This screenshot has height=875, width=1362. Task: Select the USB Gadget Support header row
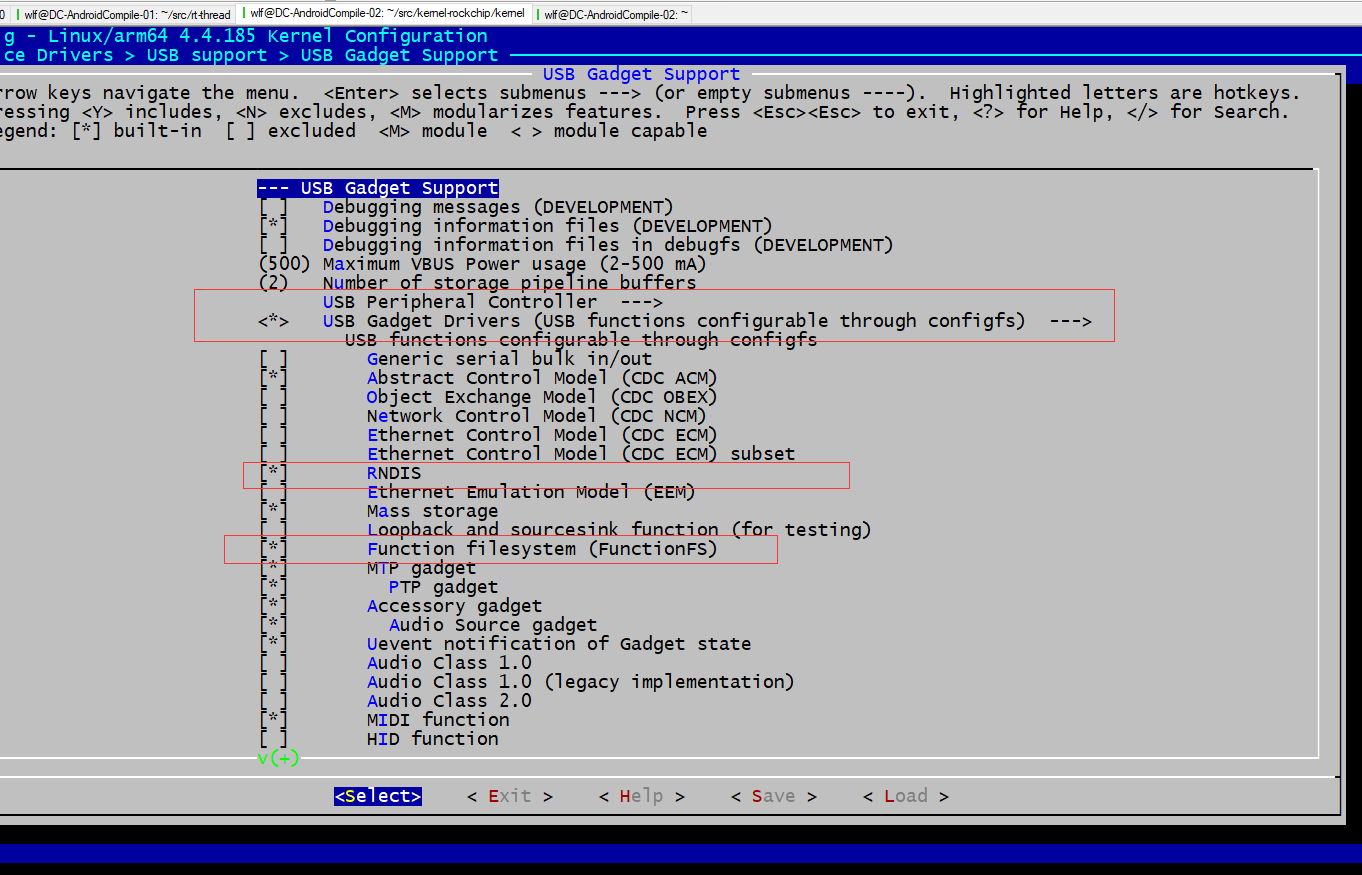tap(378, 188)
